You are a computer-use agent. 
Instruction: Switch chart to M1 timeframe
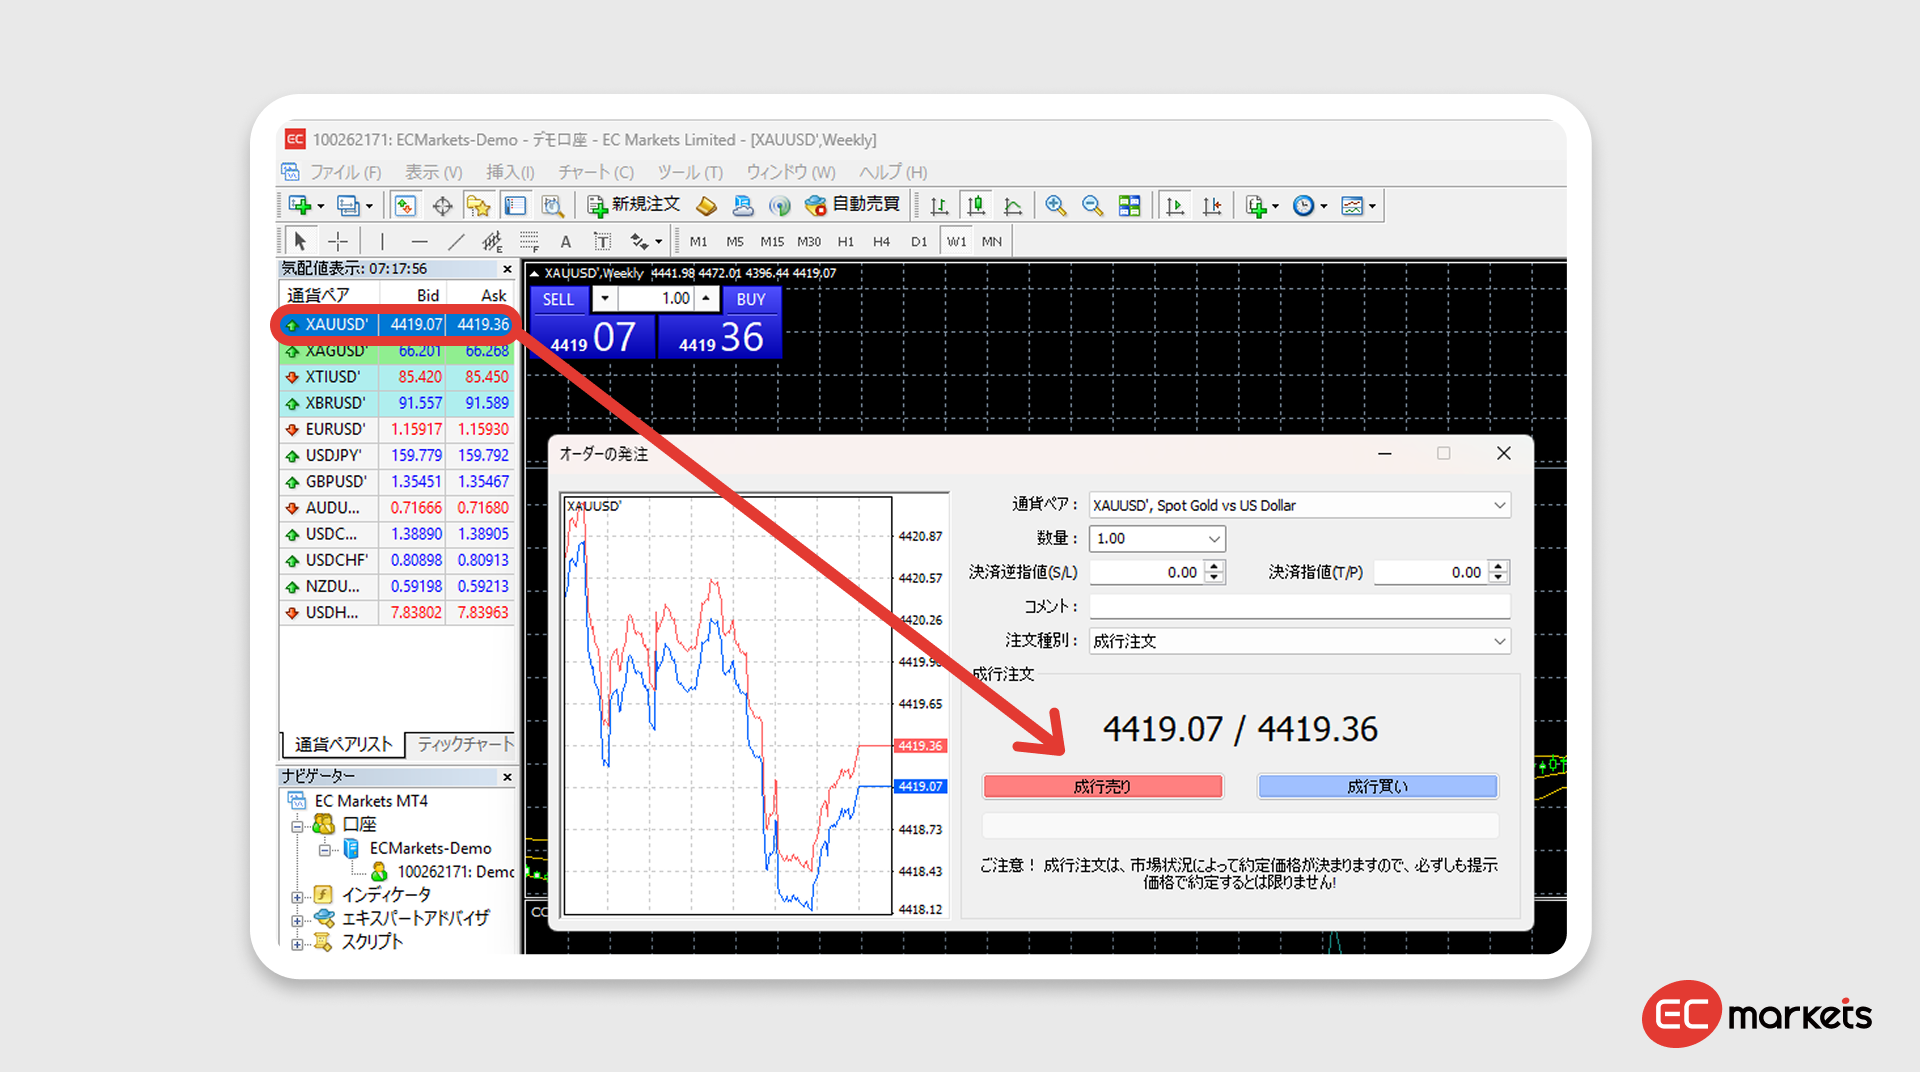(x=698, y=241)
